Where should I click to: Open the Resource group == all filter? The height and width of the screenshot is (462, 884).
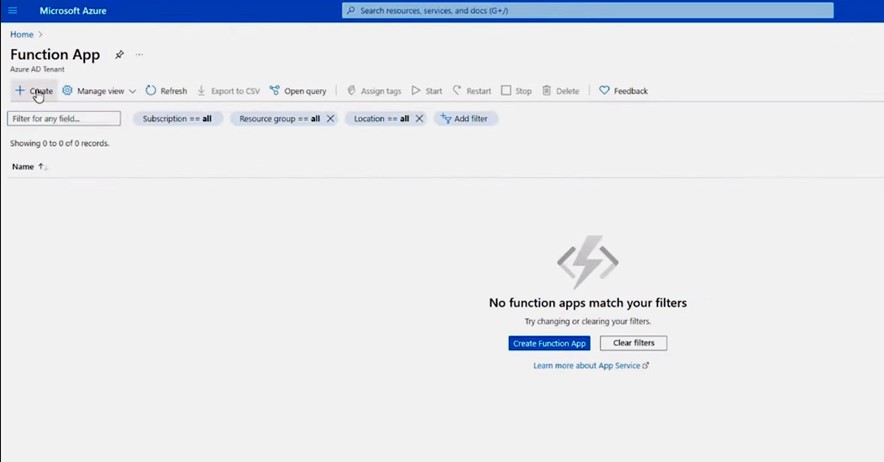coord(279,118)
